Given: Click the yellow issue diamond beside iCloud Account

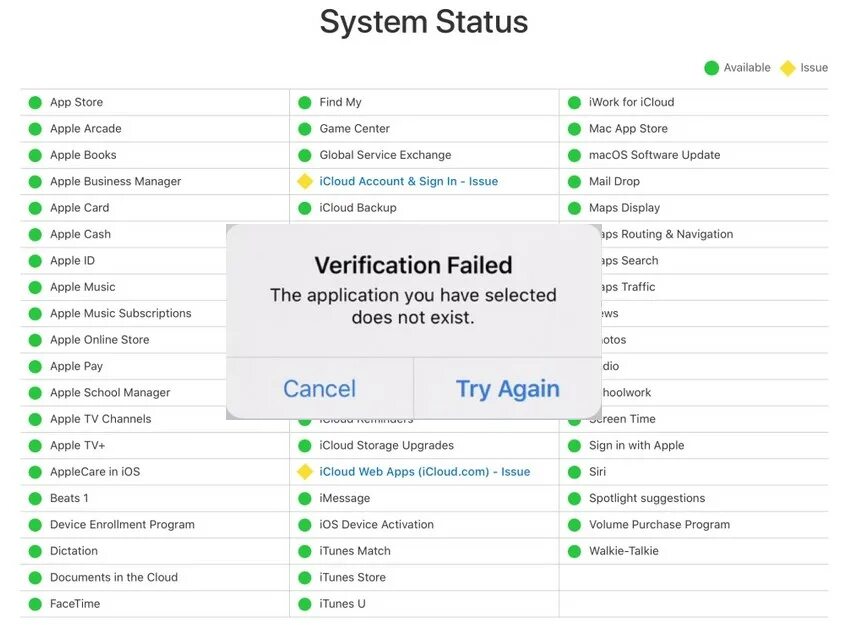Looking at the screenshot, I should tap(305, 181).
